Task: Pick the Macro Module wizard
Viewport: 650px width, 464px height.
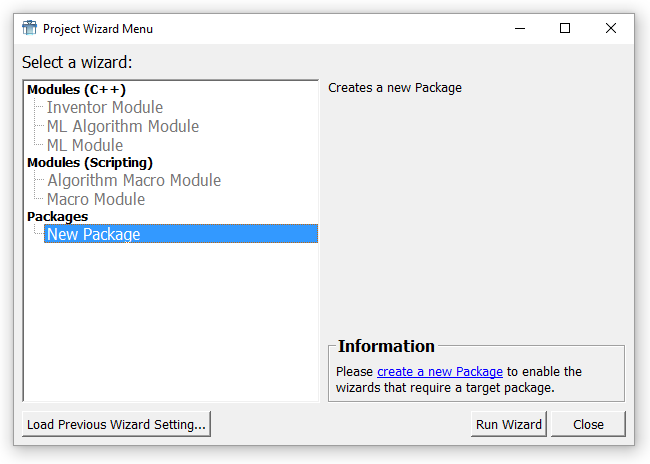Action: pos(96,199)
